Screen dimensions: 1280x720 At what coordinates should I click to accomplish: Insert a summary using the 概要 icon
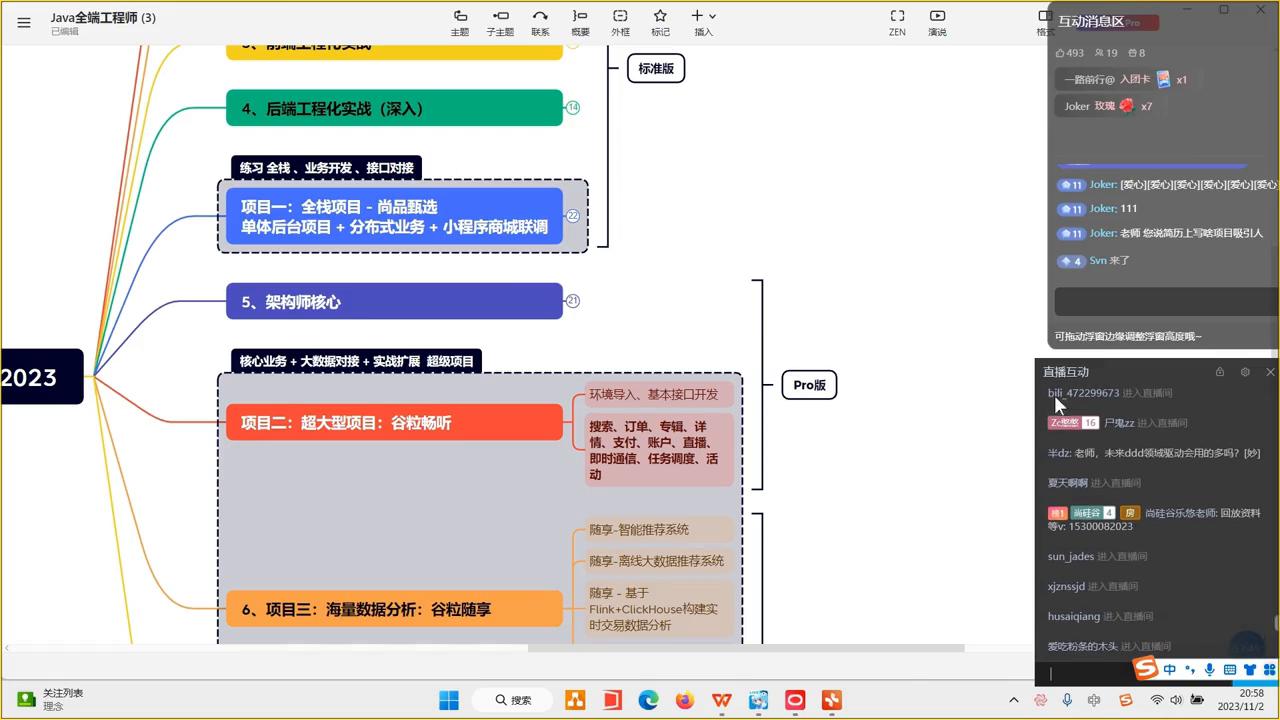(580, 22)
